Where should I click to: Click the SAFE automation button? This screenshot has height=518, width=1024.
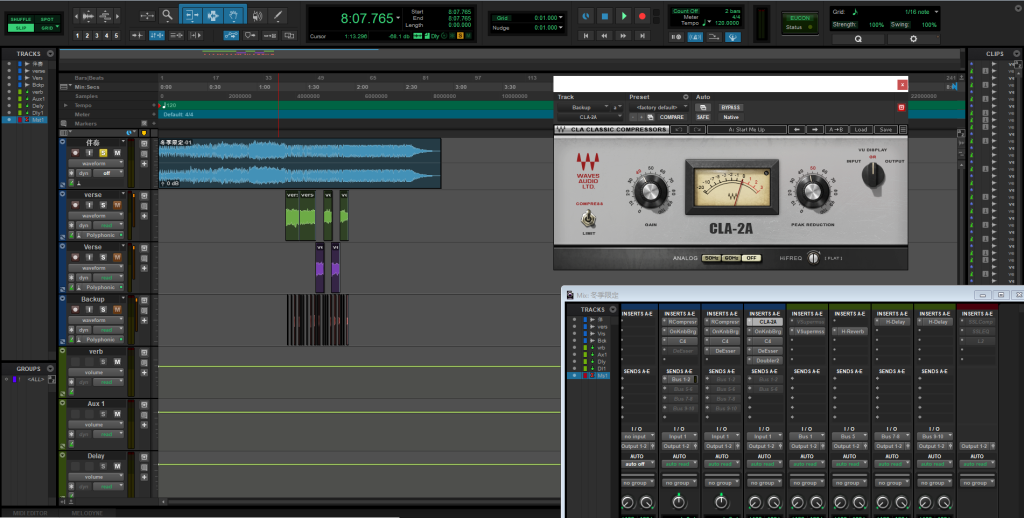tap(703, 118)
